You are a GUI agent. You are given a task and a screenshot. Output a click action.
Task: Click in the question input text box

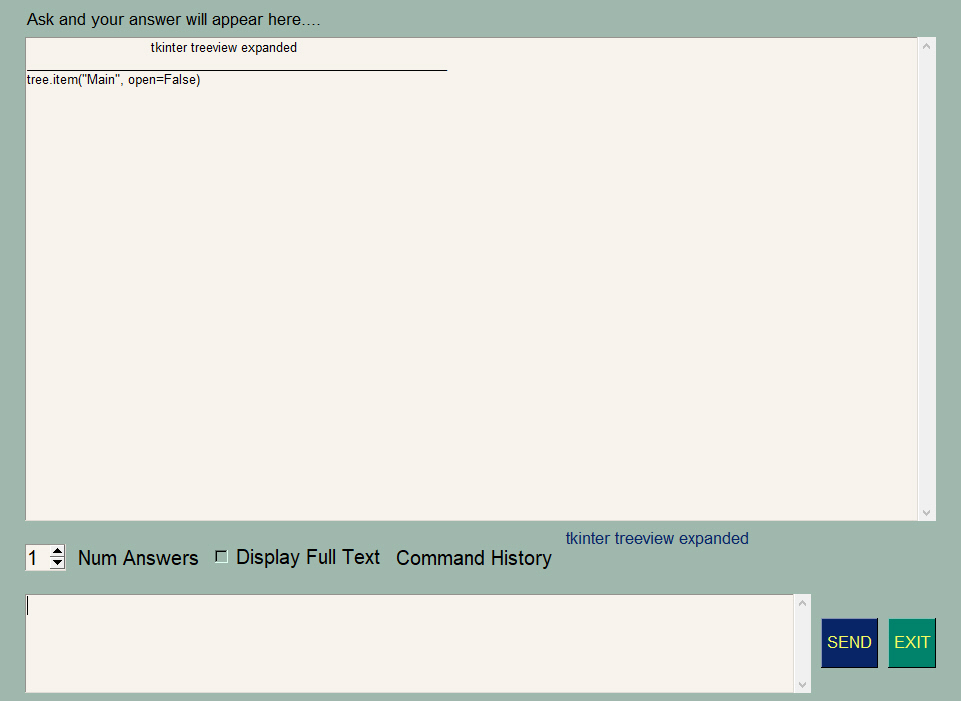pyautogui.click(x=409, y=643)
